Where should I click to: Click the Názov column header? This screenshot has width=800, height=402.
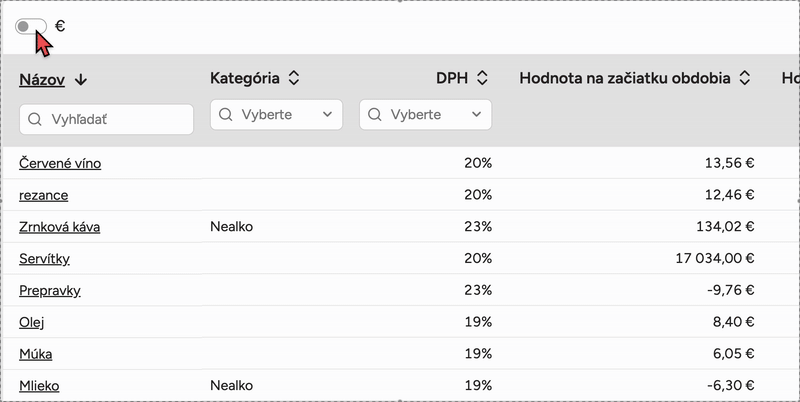coord(42,79)
